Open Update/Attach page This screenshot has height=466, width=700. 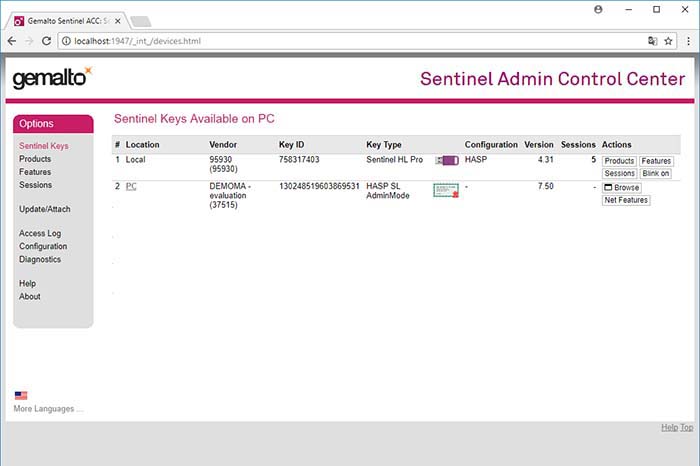click(45, 209)
